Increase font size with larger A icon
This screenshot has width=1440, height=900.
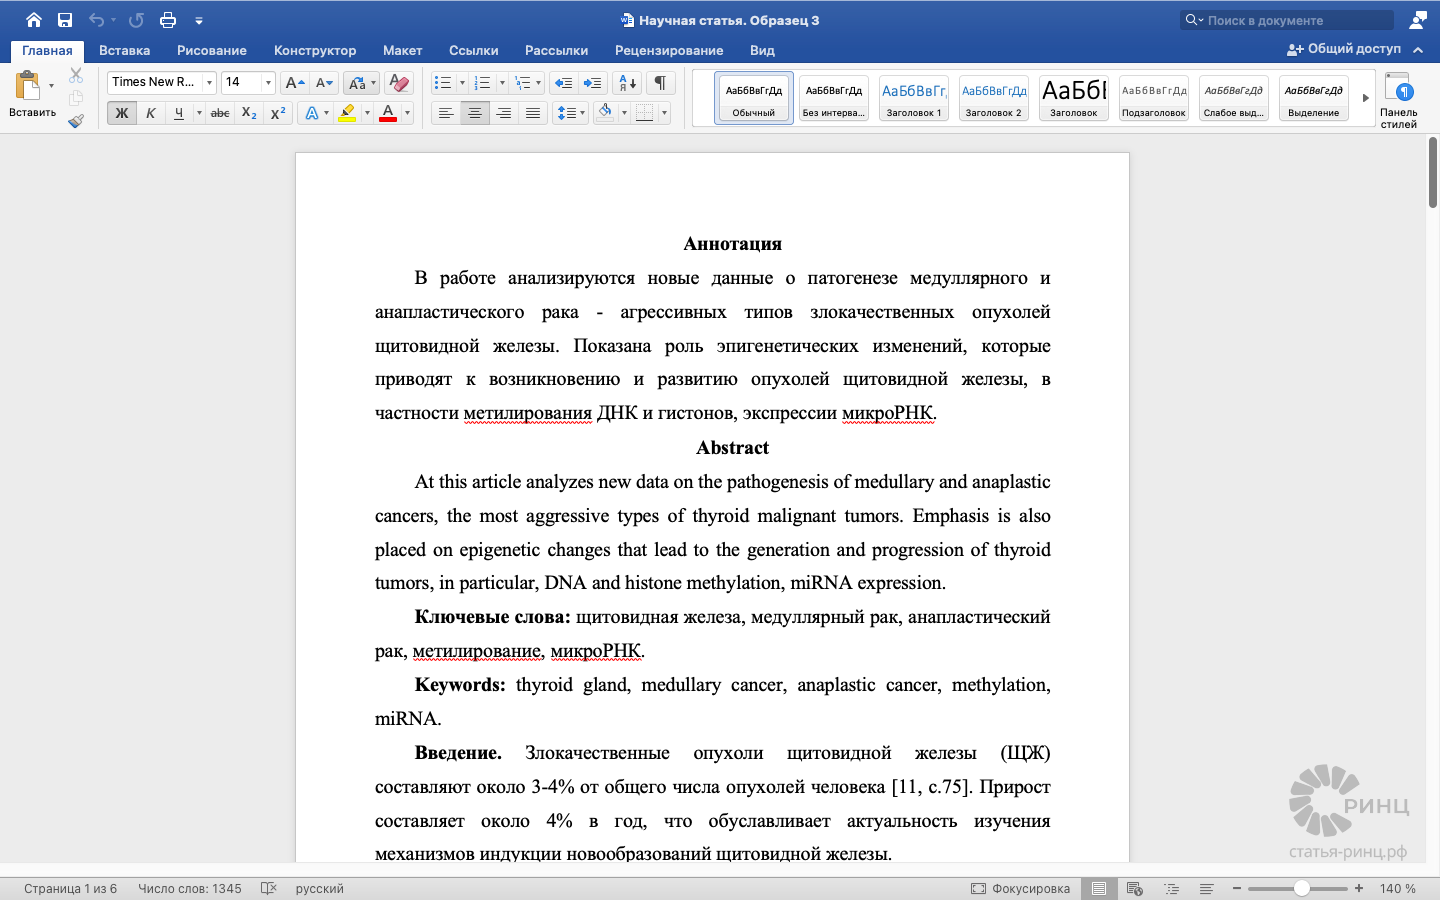pos(294,83)
